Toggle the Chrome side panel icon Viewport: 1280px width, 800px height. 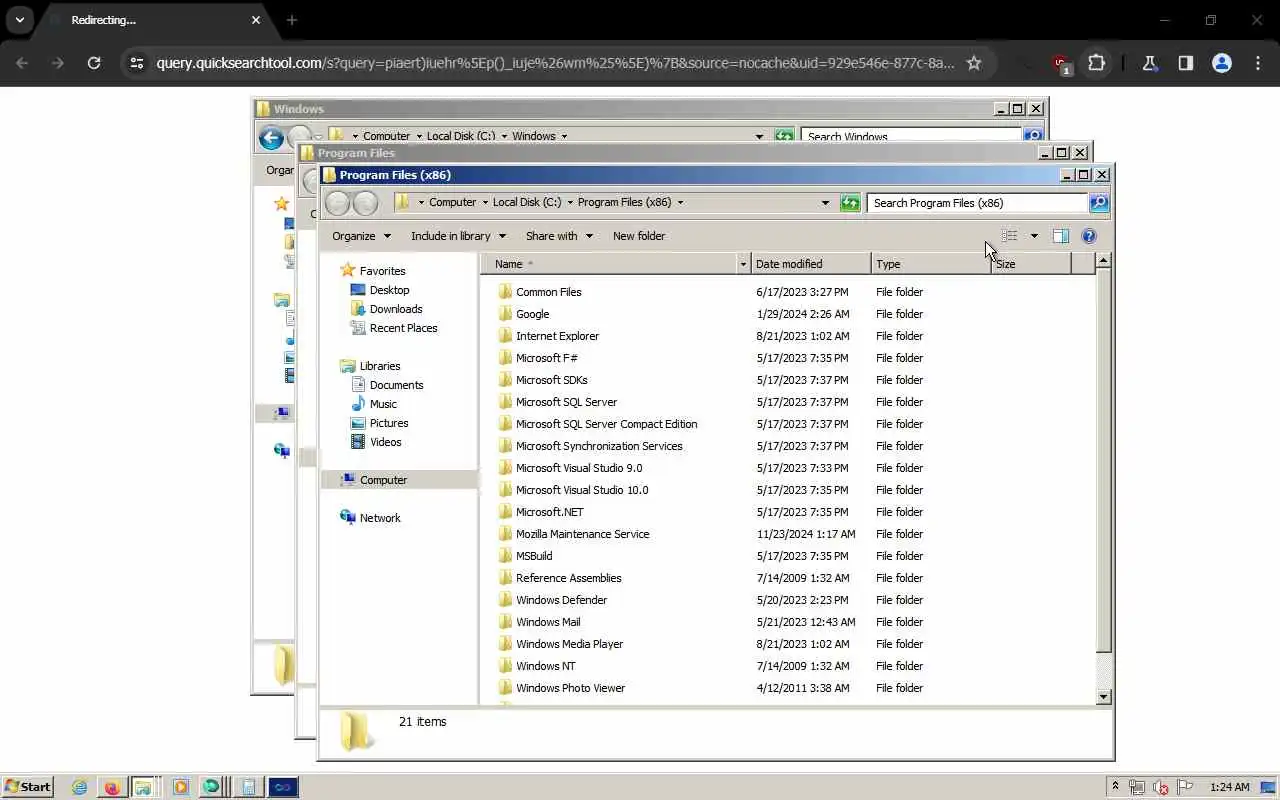pyautogui.click(x=1185, y=63)
